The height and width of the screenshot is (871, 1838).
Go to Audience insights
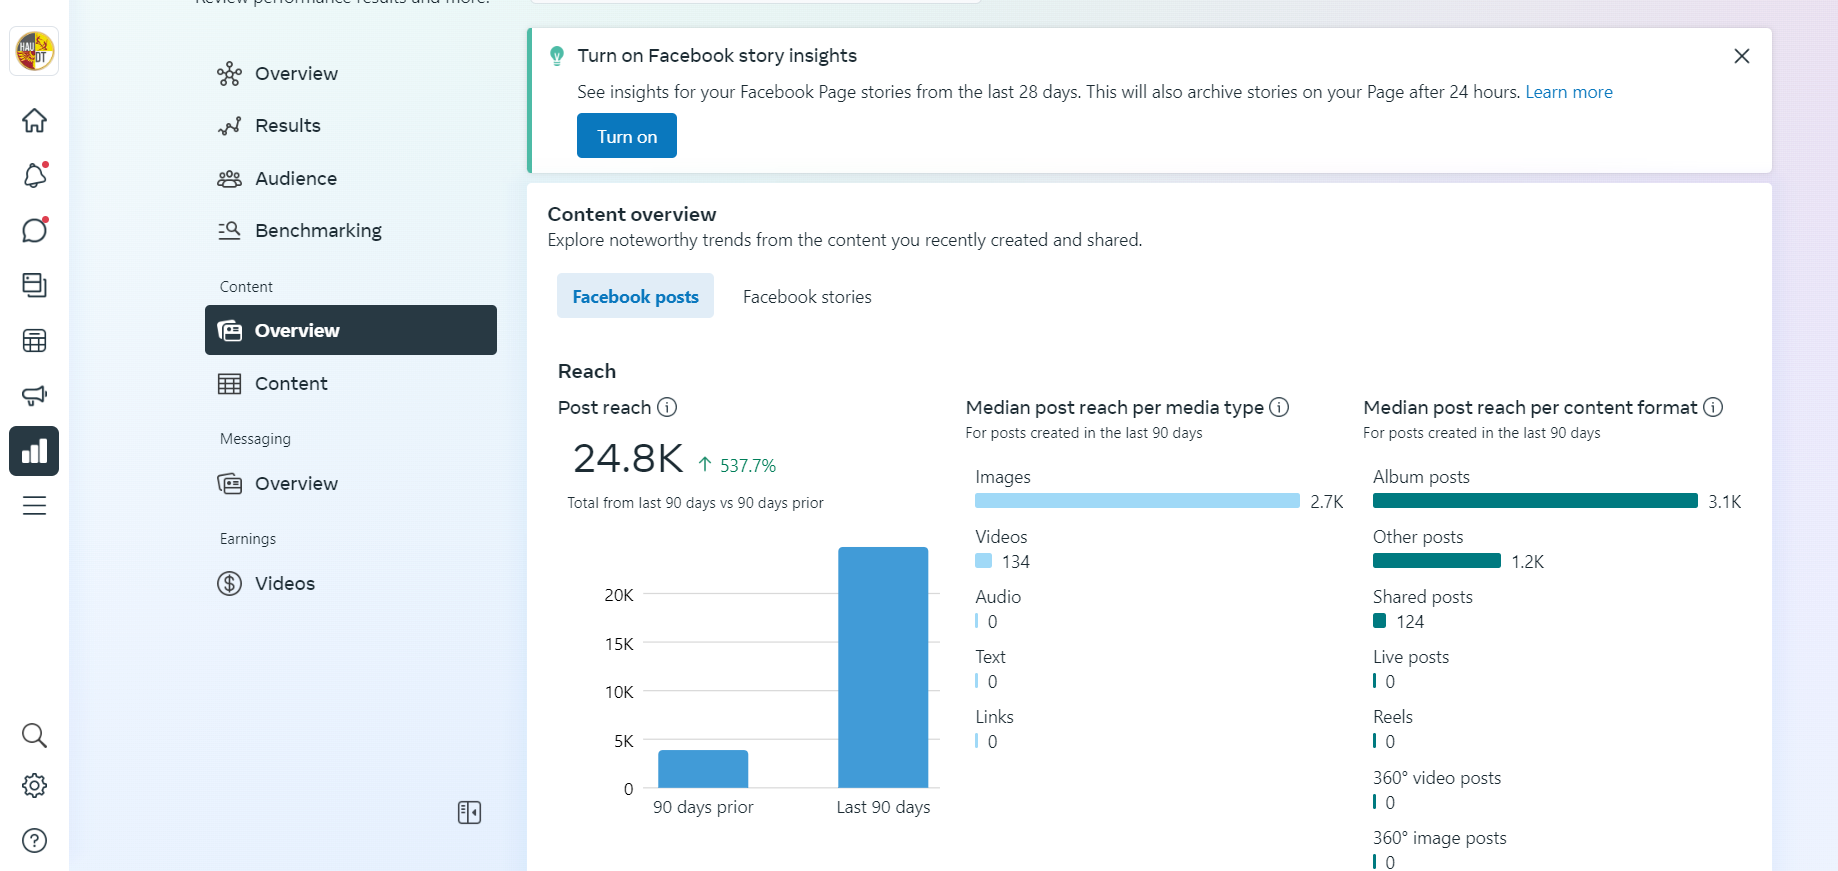click(x=295, y=179)
